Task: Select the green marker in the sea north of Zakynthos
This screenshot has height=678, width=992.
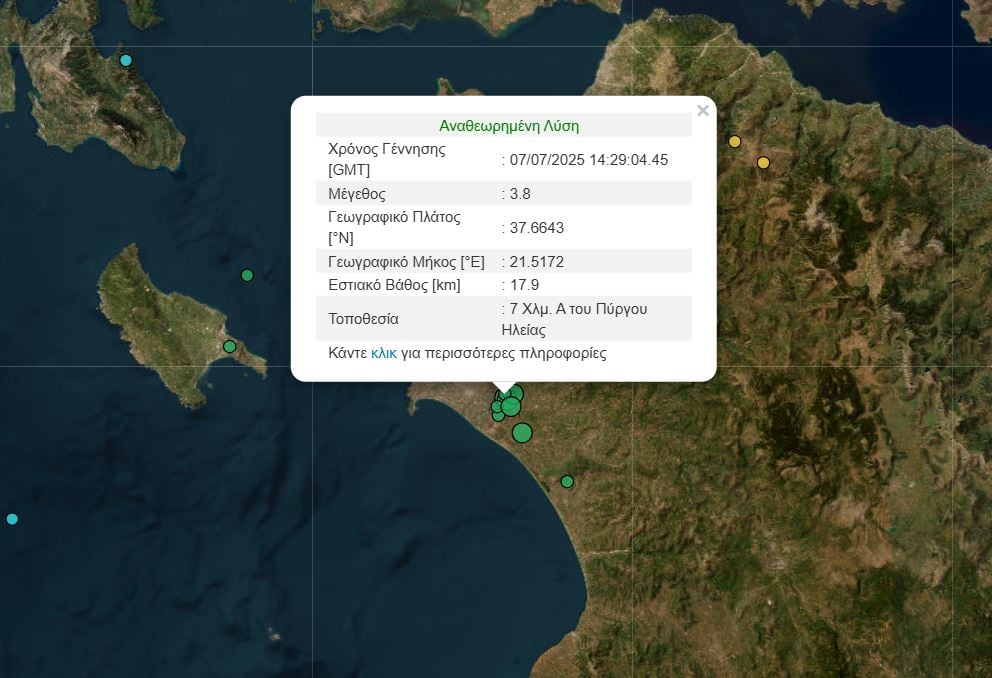Action: click(247, 275)
